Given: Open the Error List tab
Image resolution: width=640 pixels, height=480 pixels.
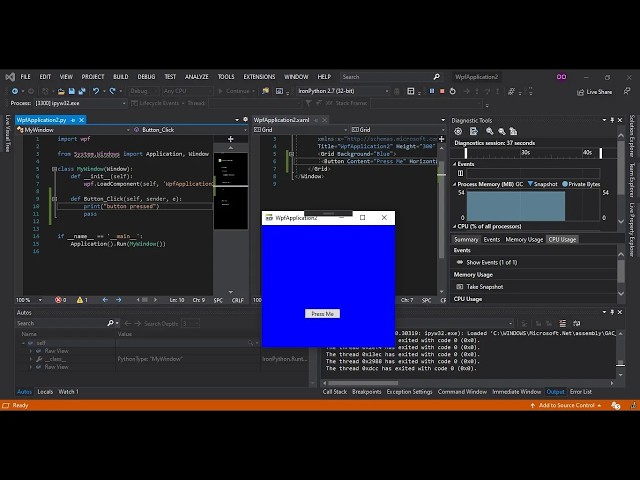Looking at the screenshot, I should point(580,392).
